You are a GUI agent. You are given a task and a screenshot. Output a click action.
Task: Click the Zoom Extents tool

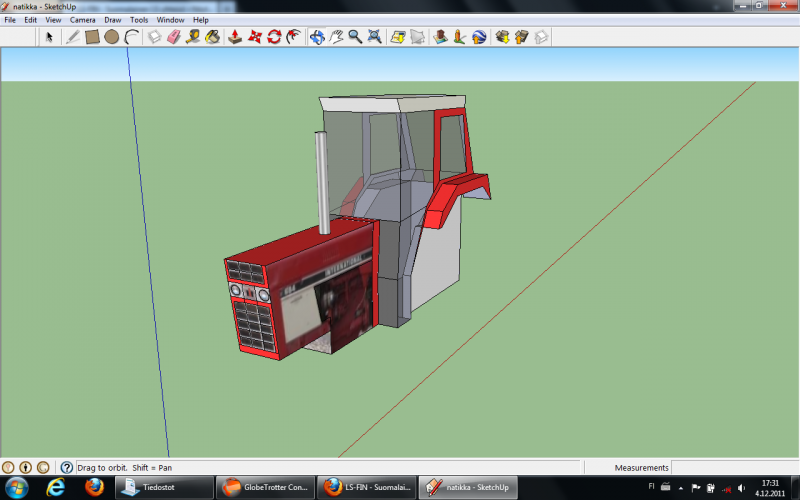[x=374, y=37]
